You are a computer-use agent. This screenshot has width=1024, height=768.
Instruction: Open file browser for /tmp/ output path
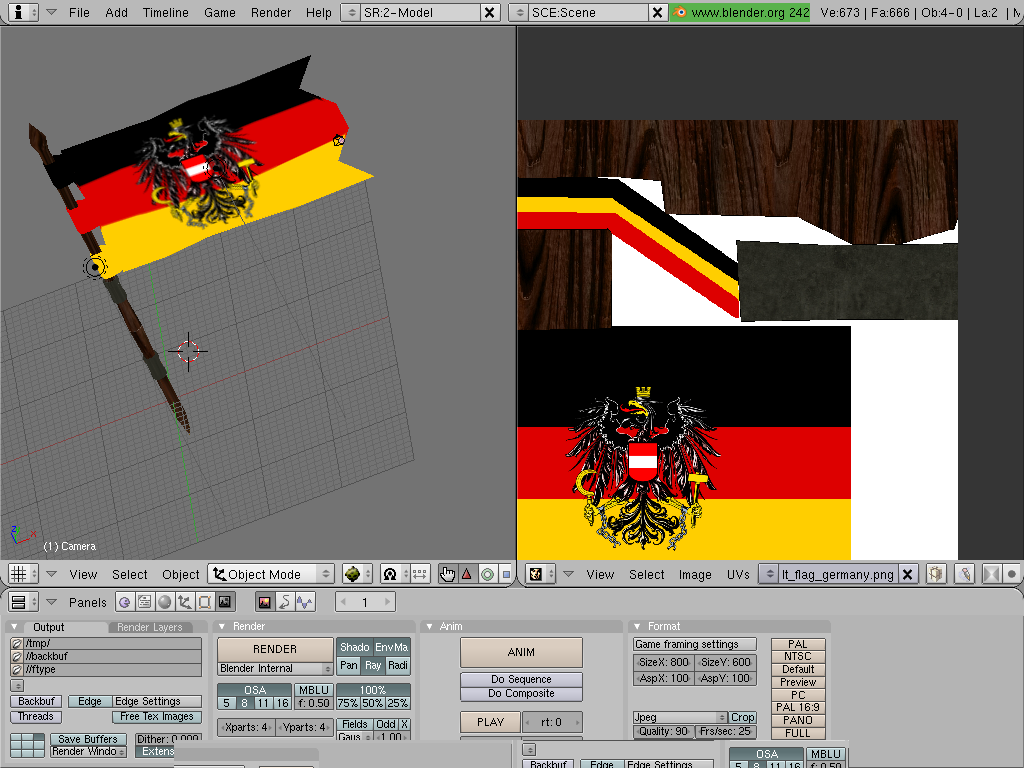pyautogui.click(x=17, y=643)
